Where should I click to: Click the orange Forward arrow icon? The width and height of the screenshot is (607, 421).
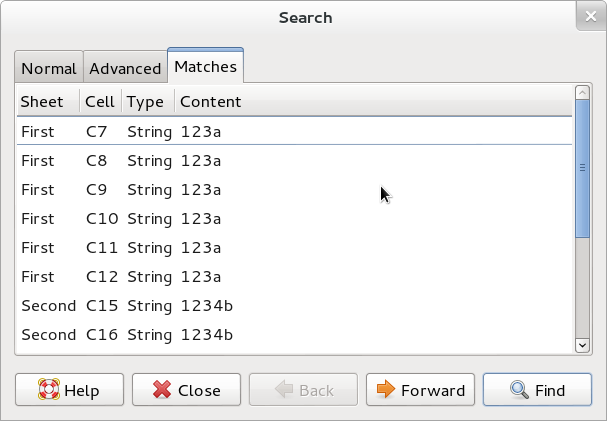click(386, 389)
